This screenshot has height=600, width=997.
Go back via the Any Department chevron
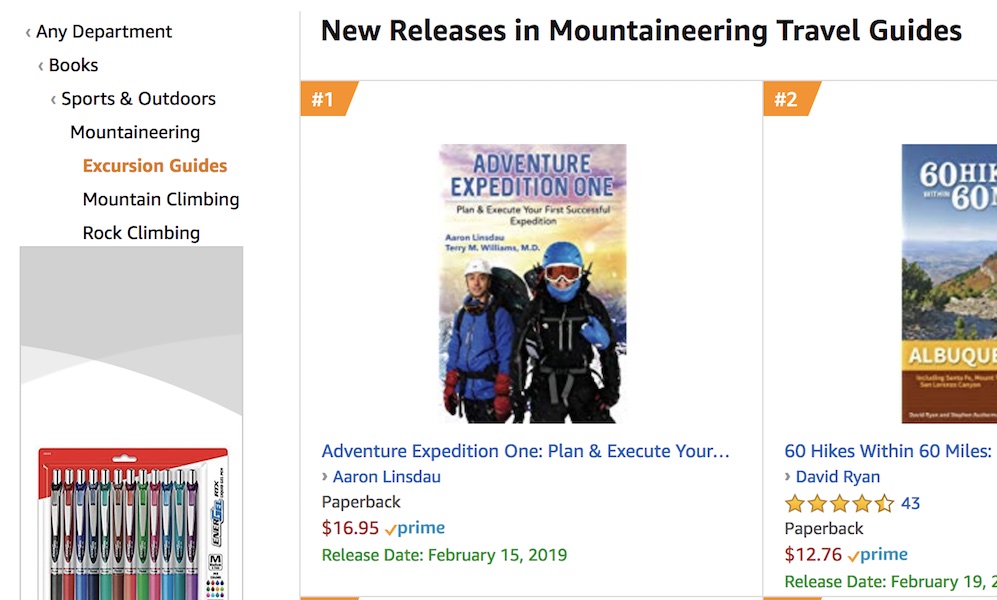coord(28,33)
